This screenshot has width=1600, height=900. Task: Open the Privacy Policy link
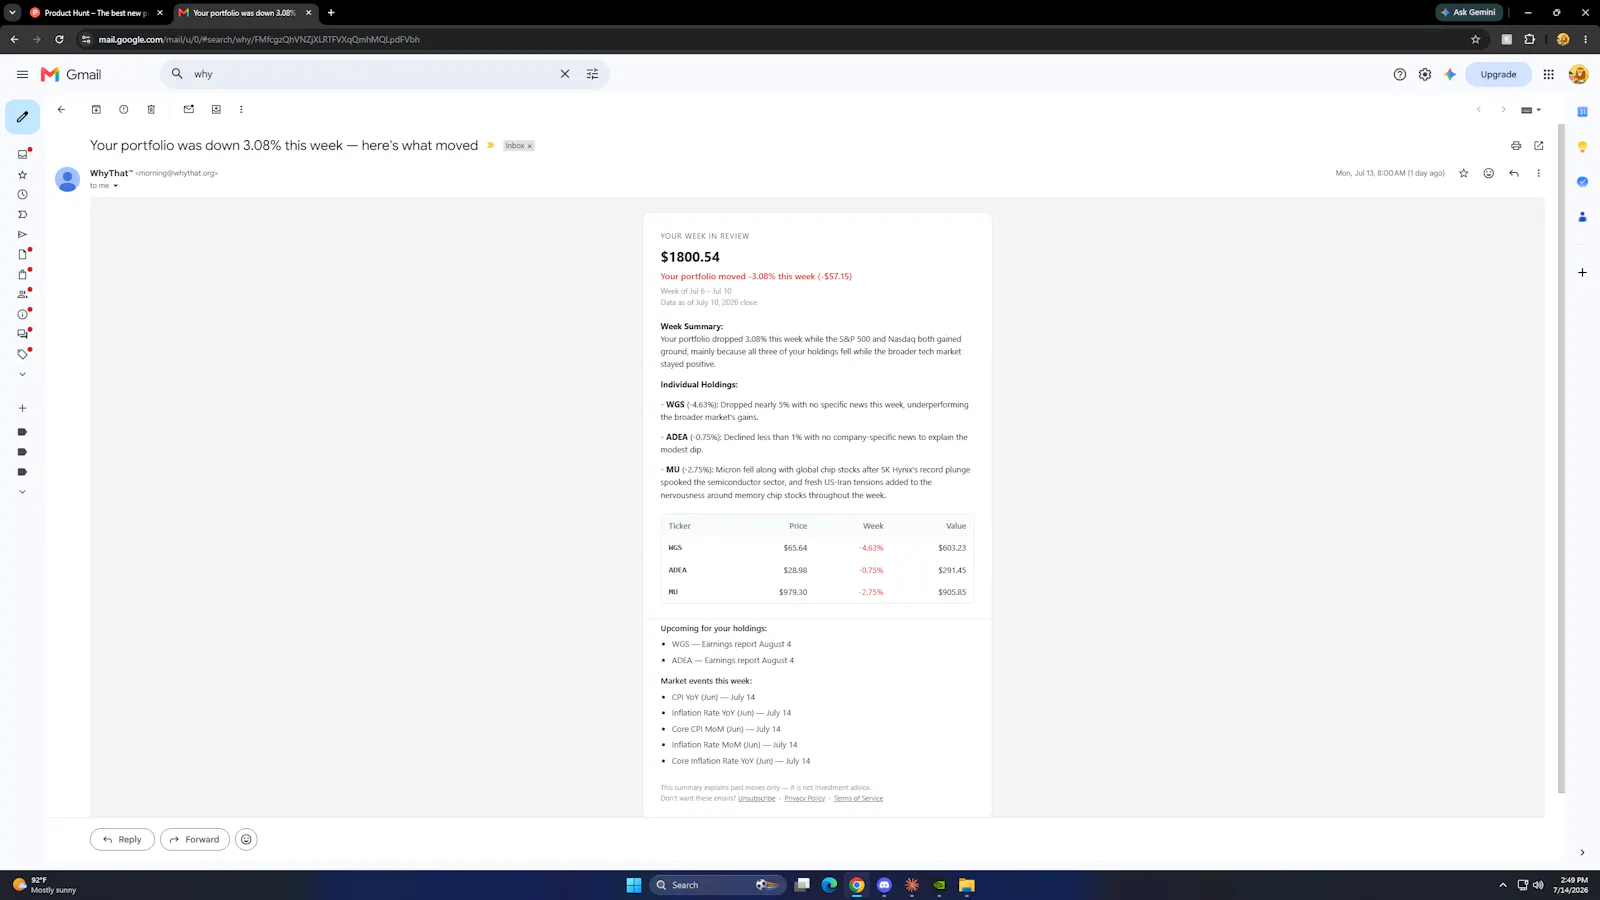(804, 798)
